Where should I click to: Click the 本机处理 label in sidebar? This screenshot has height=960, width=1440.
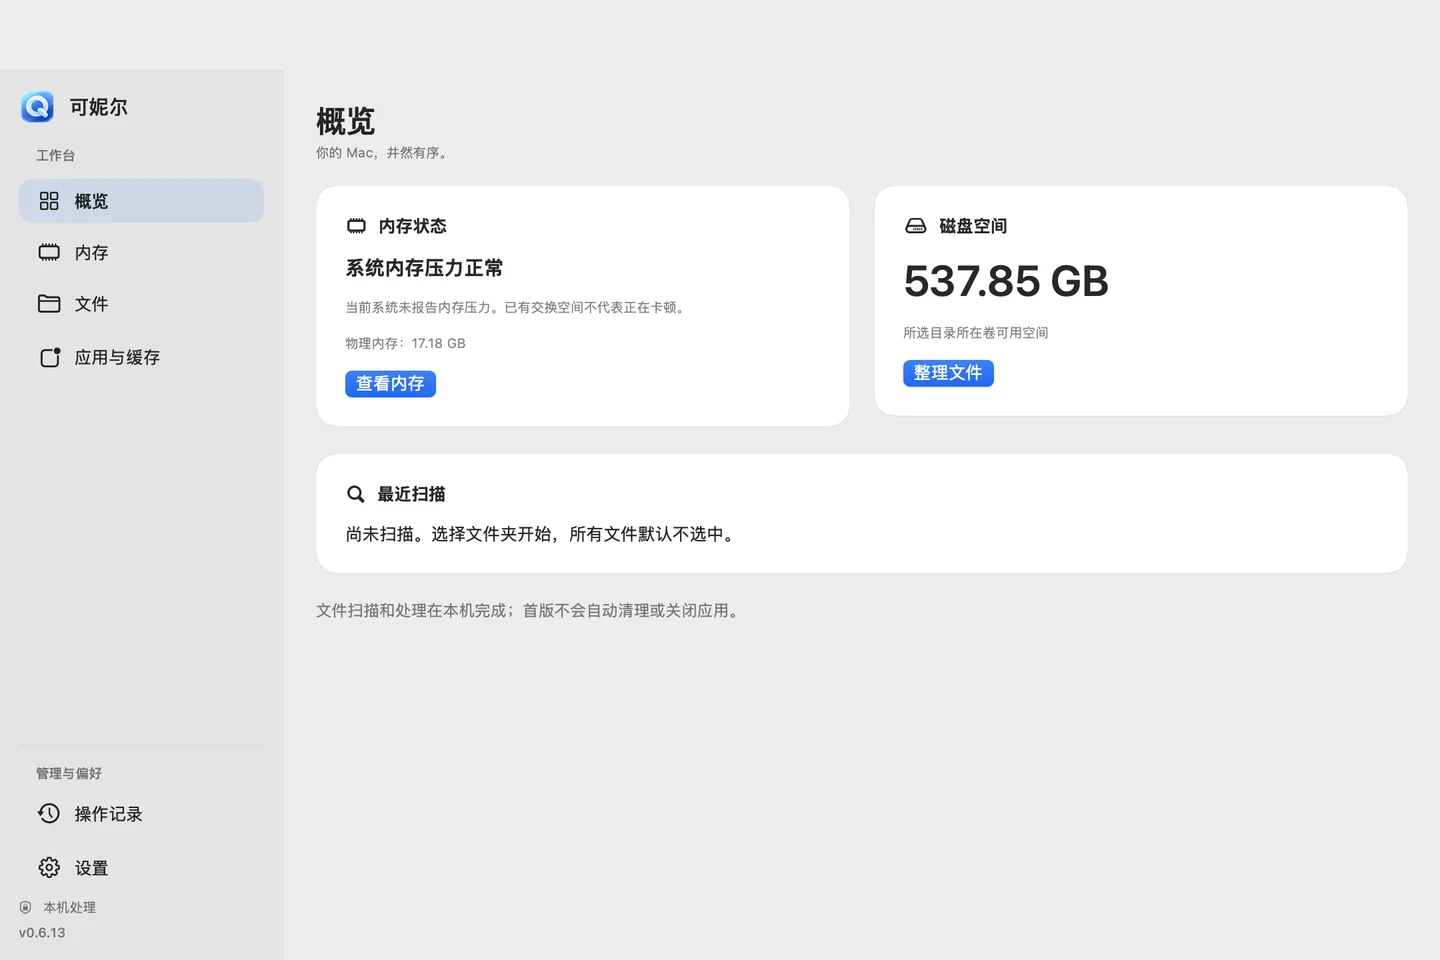click(69, 907)
